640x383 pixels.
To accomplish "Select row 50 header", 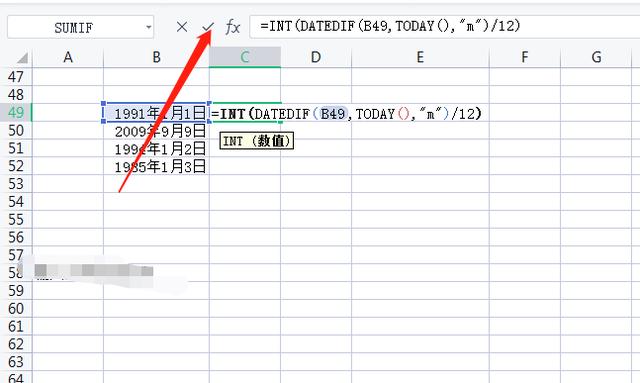I will 16,130.
